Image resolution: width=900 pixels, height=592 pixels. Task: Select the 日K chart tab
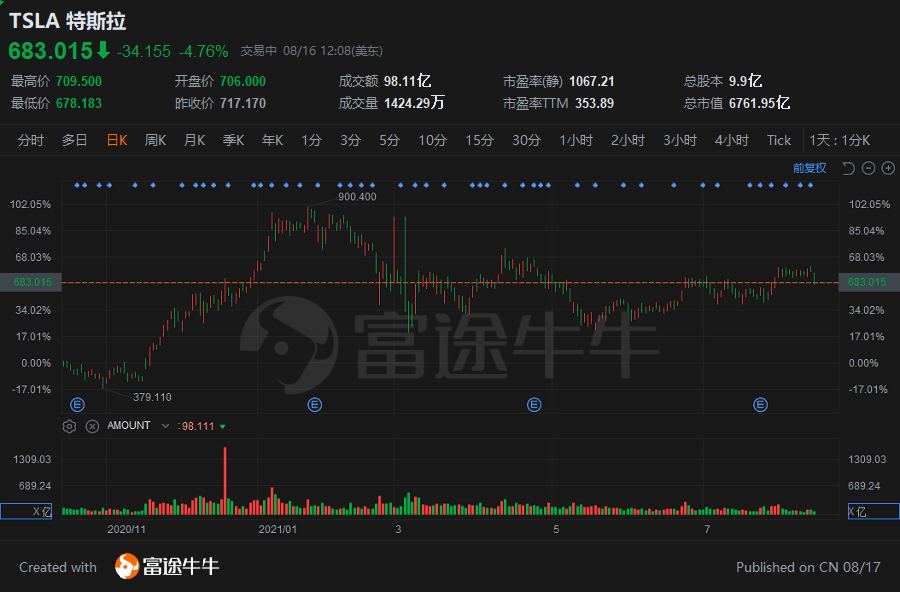point(117,140)
